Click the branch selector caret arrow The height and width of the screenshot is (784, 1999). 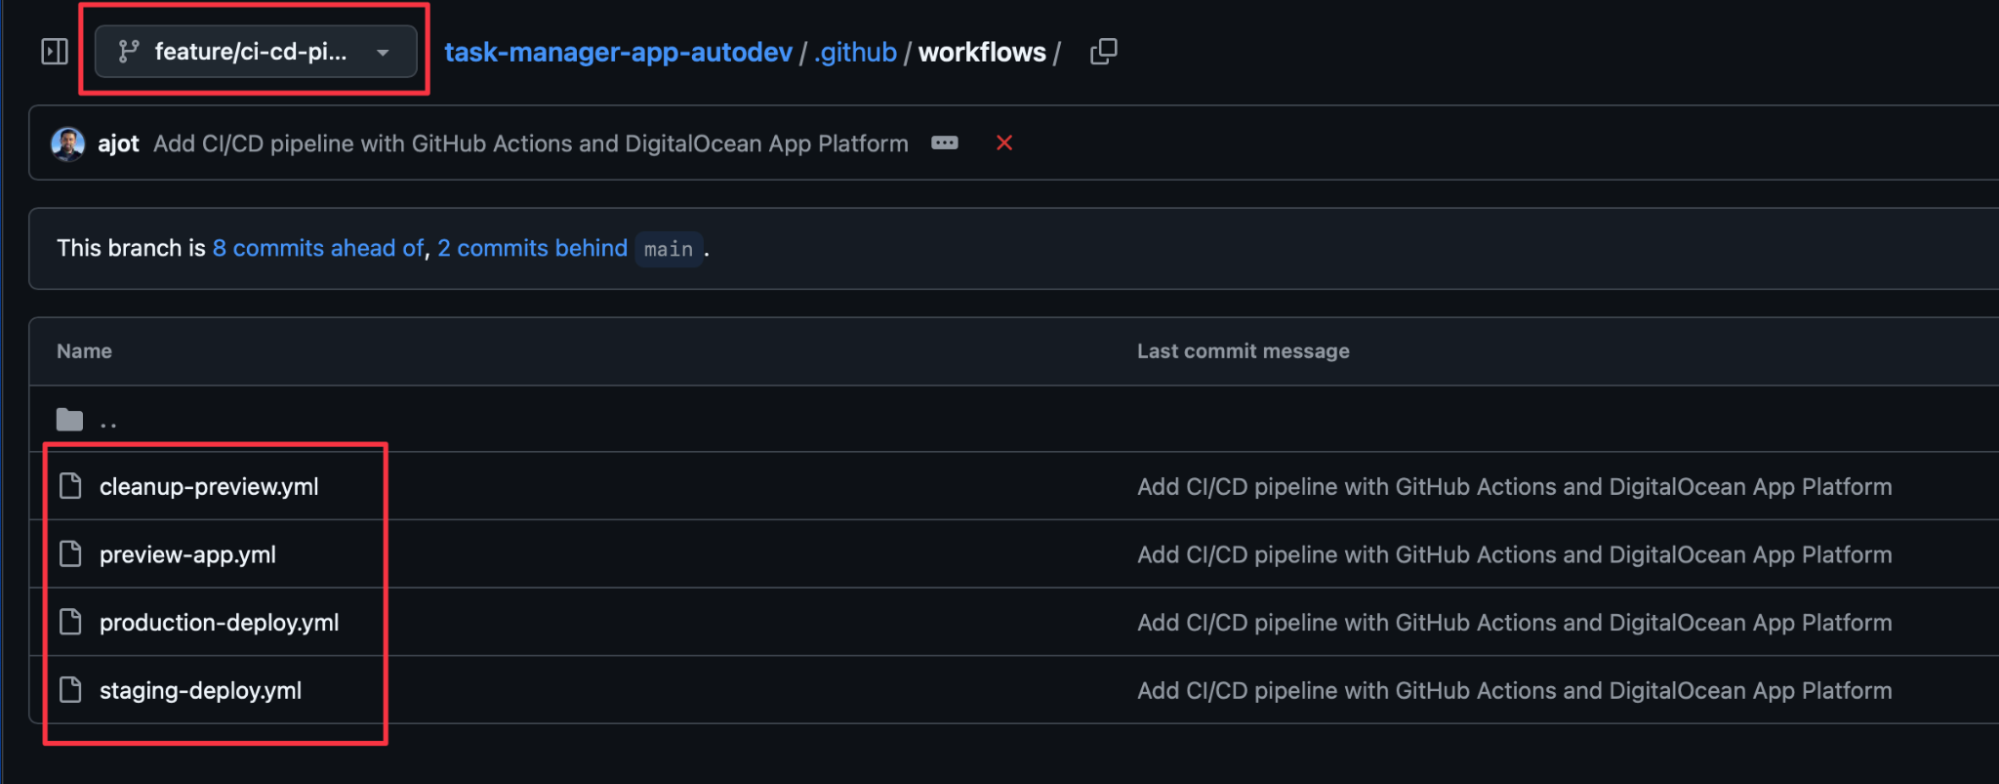(382, 53)
